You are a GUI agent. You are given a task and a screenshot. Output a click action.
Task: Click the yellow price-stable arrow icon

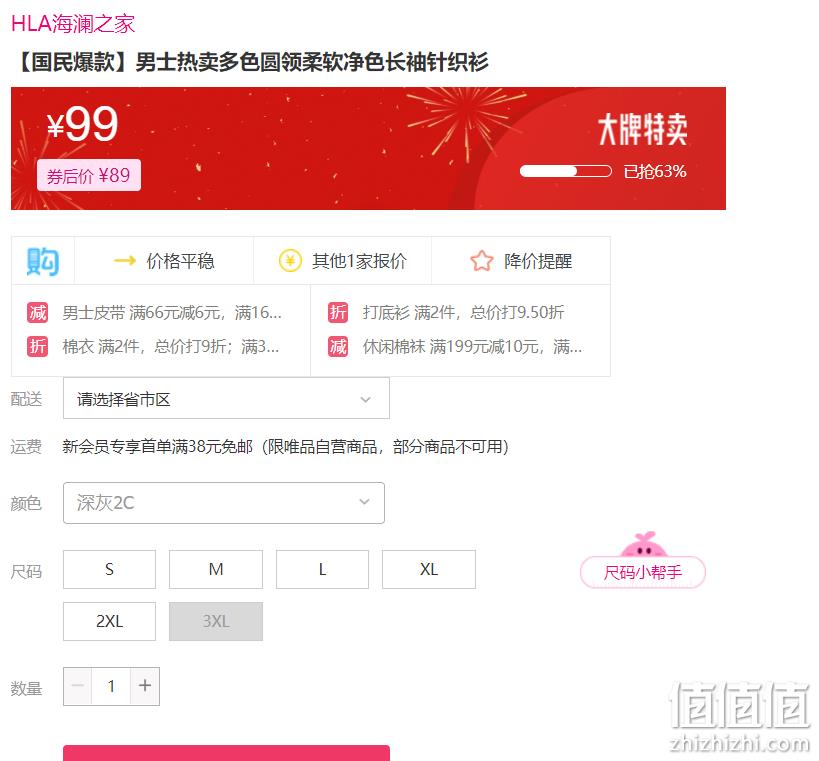(125, 260)
